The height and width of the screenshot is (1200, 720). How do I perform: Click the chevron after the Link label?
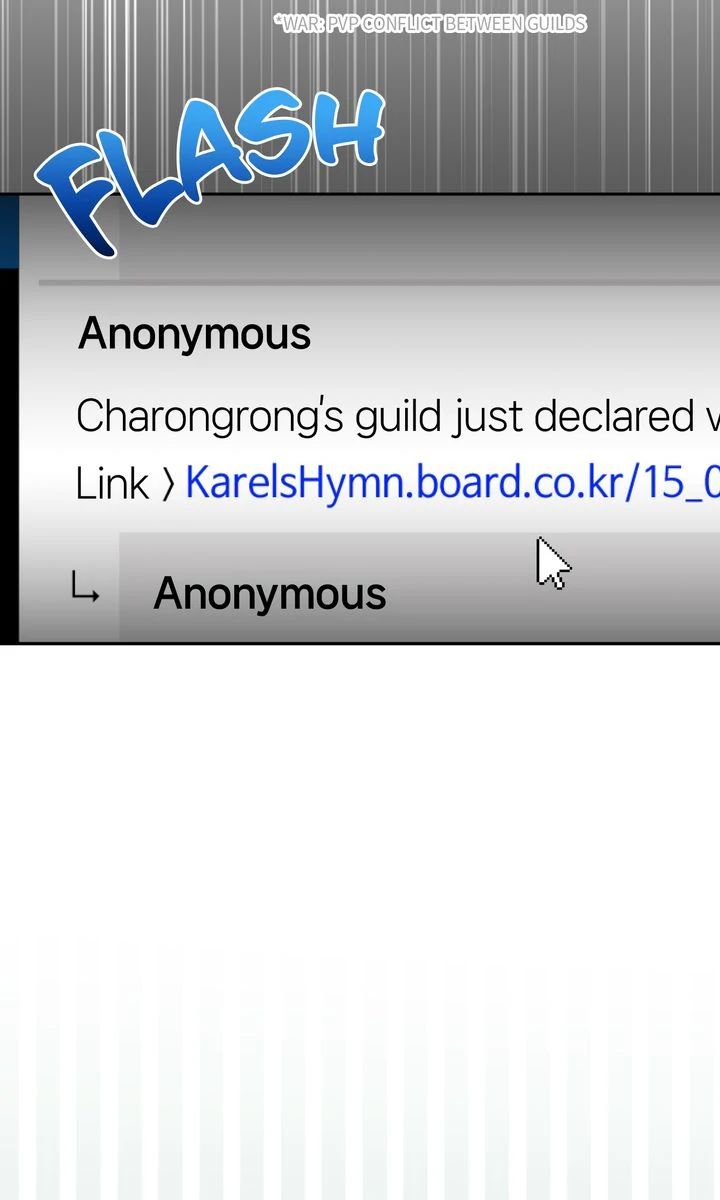coord(167,484)
